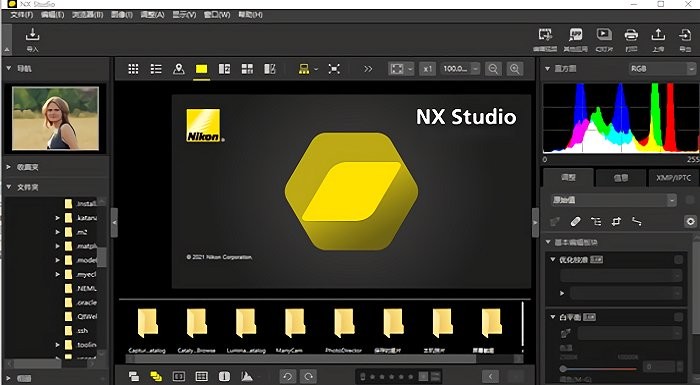This screenshot has width=700, height=385.
Task: Click the Export icon
Action: point(685,35)
